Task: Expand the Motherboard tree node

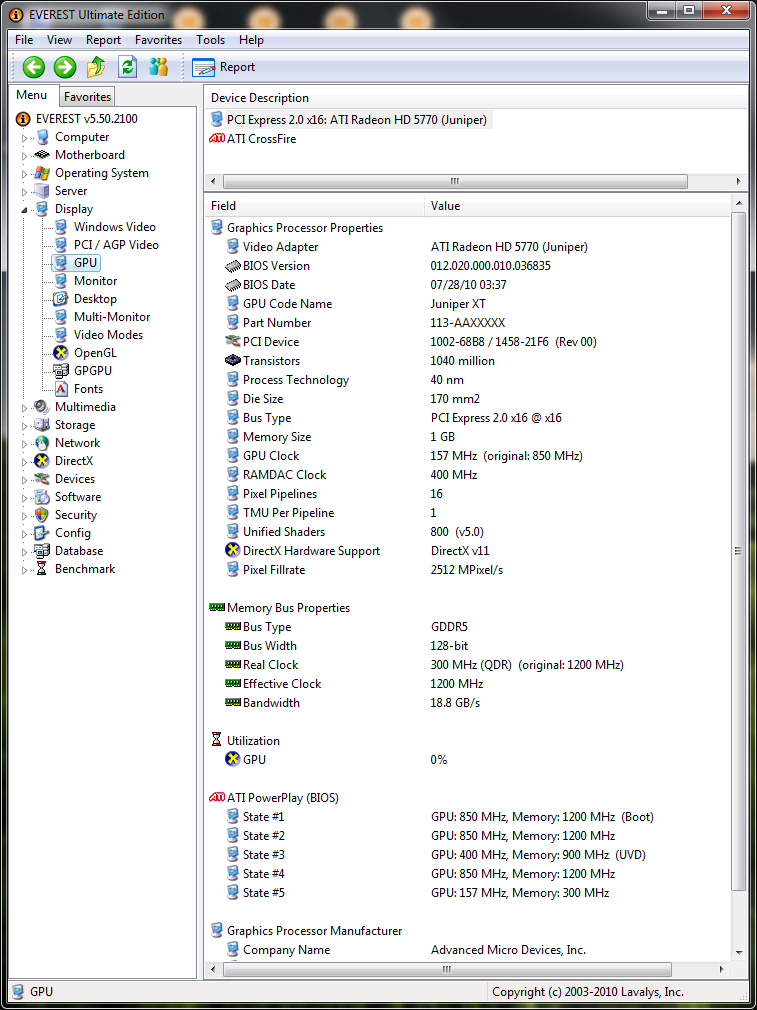Action: pyautogui.click(x=24, y=156)
